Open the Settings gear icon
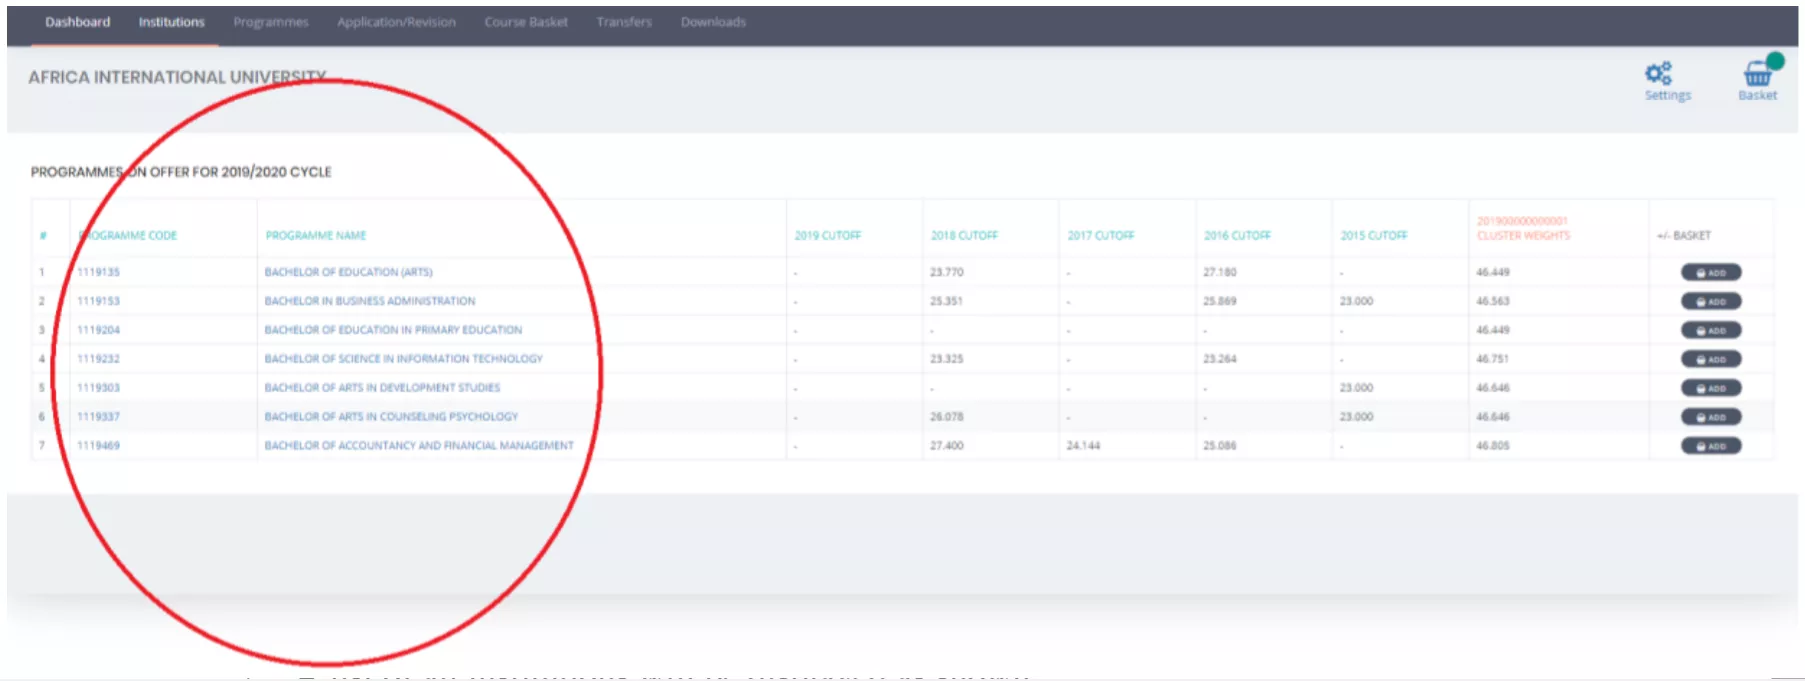Image resolution: width=1805 pixels, height=681 pixels. coord(1659,75)
